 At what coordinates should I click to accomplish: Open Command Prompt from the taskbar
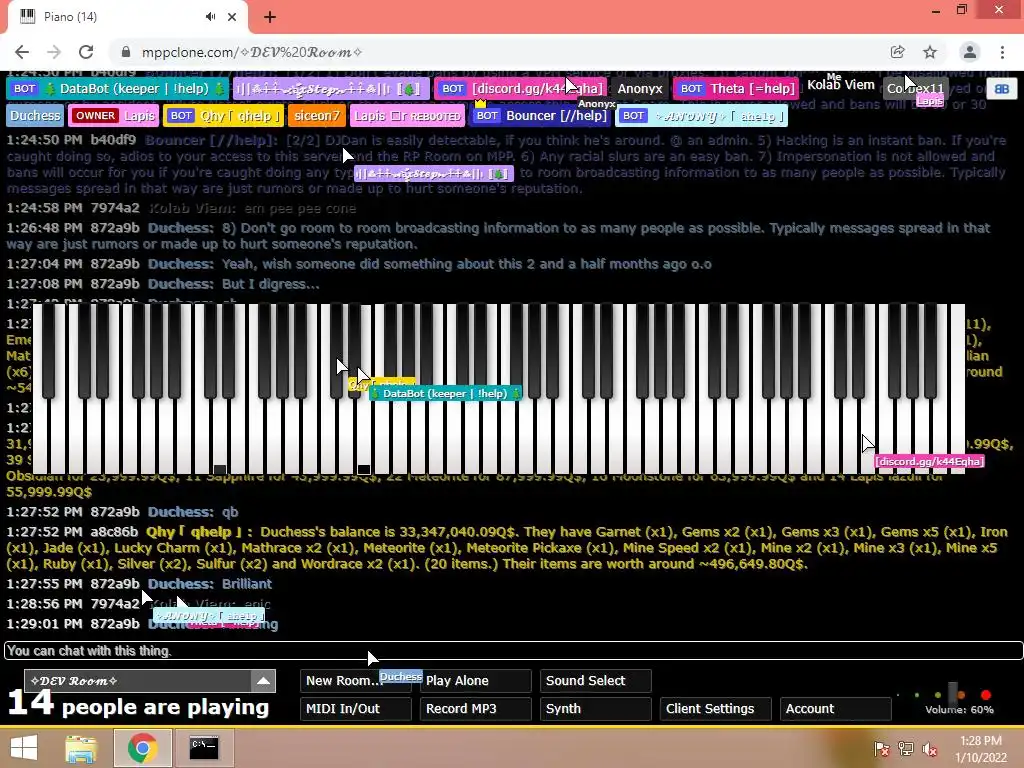(203, 748)
